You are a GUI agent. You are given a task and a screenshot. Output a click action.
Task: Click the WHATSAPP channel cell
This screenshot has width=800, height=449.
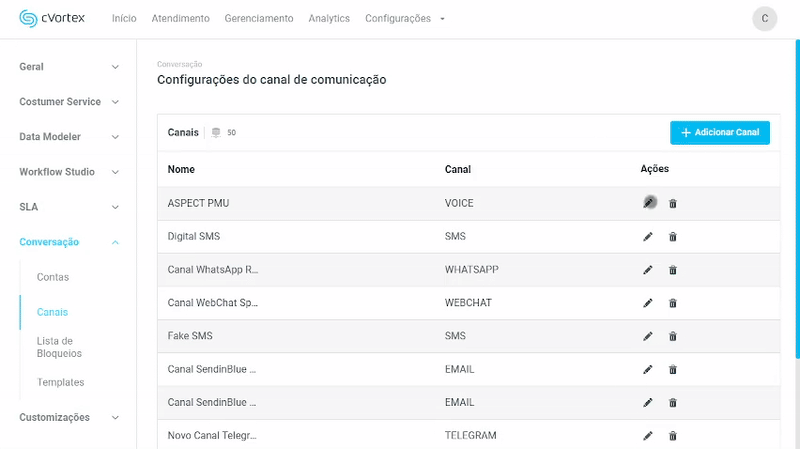[471, 269]
